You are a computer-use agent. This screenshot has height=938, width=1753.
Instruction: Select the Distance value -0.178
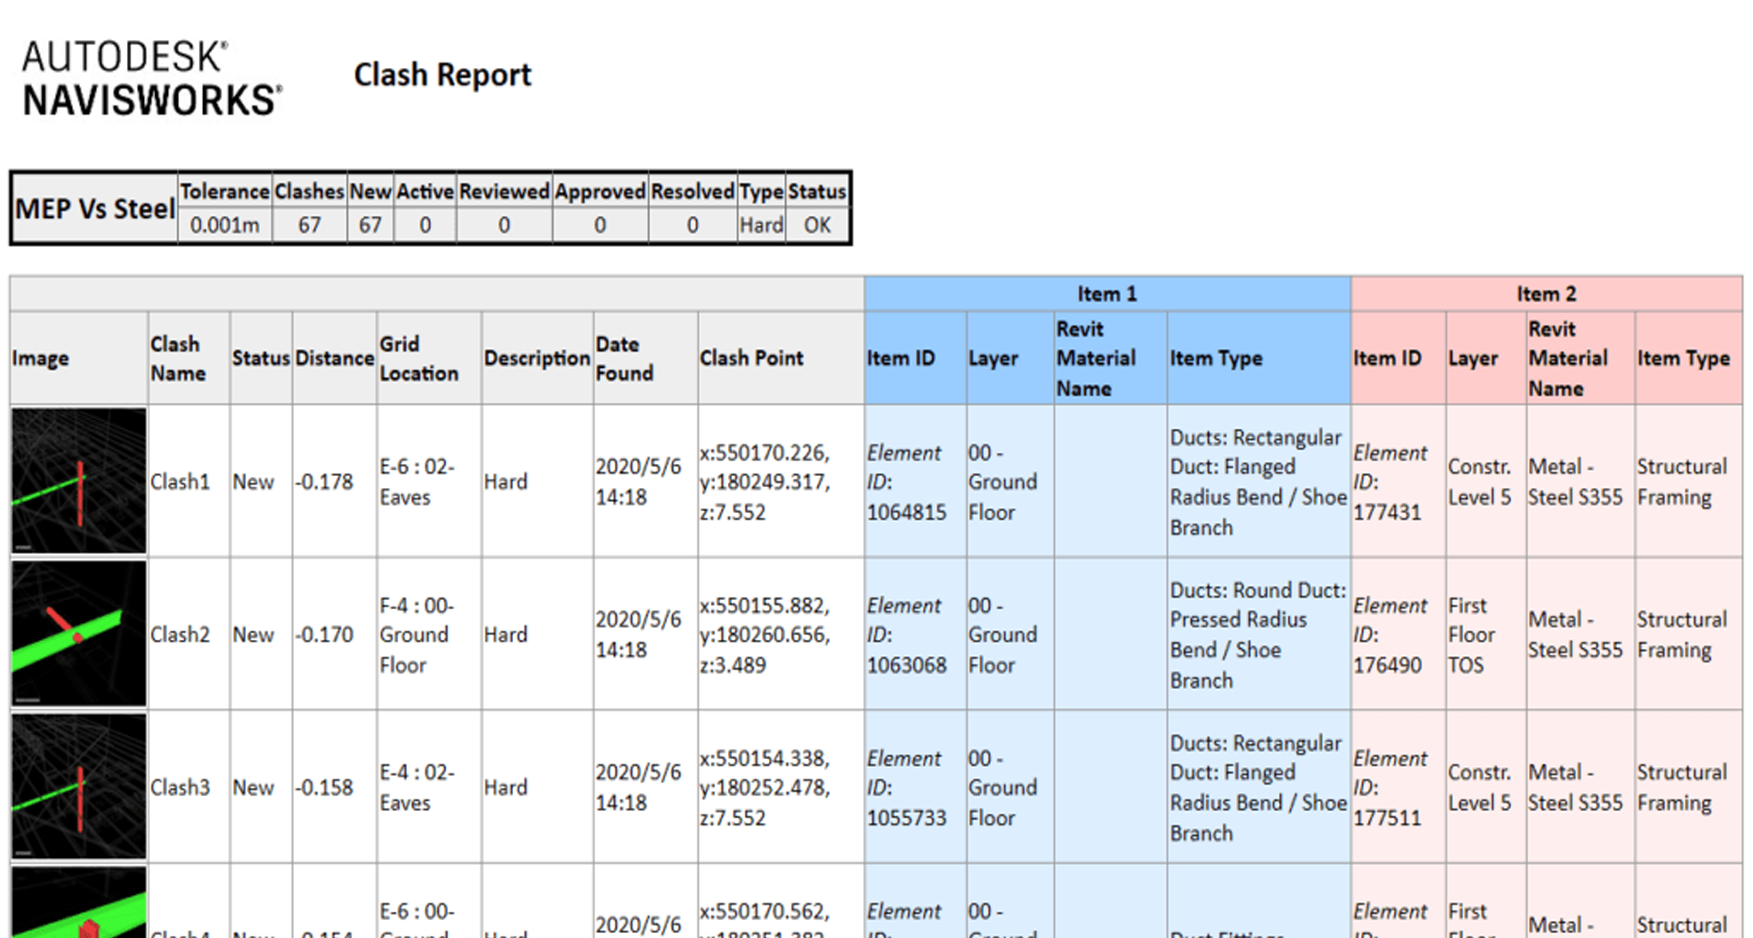[x=325, y=482]
